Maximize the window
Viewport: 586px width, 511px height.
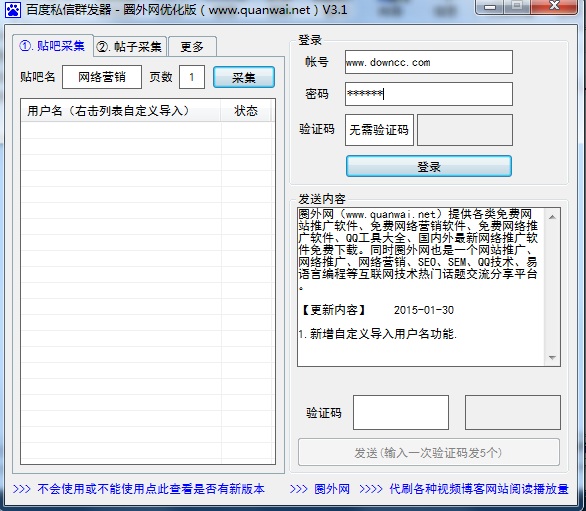(518, 7)
